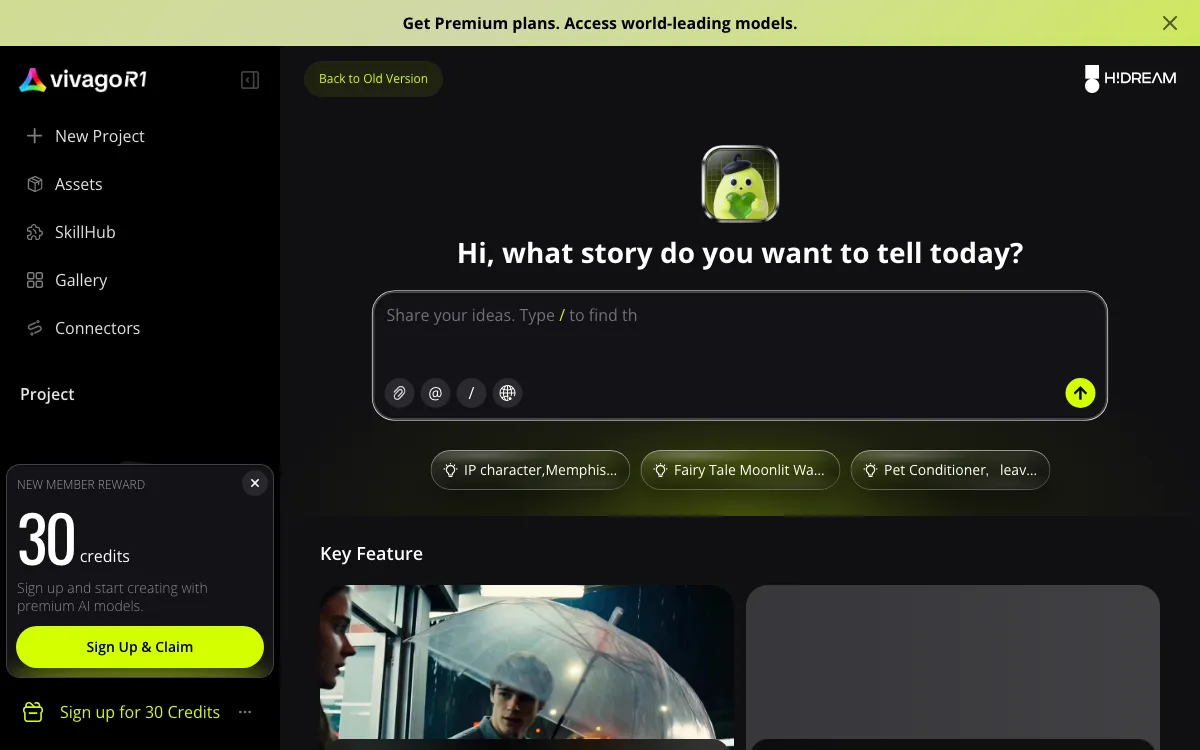This screenshot has height=750, width=1200.
Task: Click the SkillHub puzzle icon
Action: (35, 232)
